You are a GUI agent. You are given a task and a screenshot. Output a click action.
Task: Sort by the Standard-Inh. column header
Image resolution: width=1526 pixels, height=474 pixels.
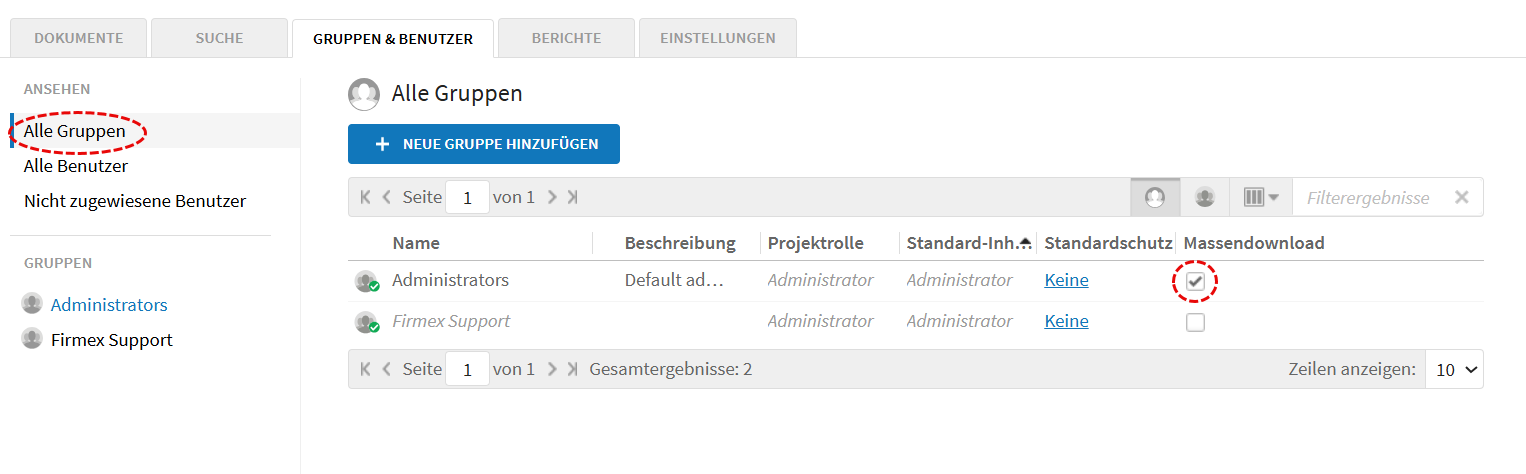(x=968, y=243)
